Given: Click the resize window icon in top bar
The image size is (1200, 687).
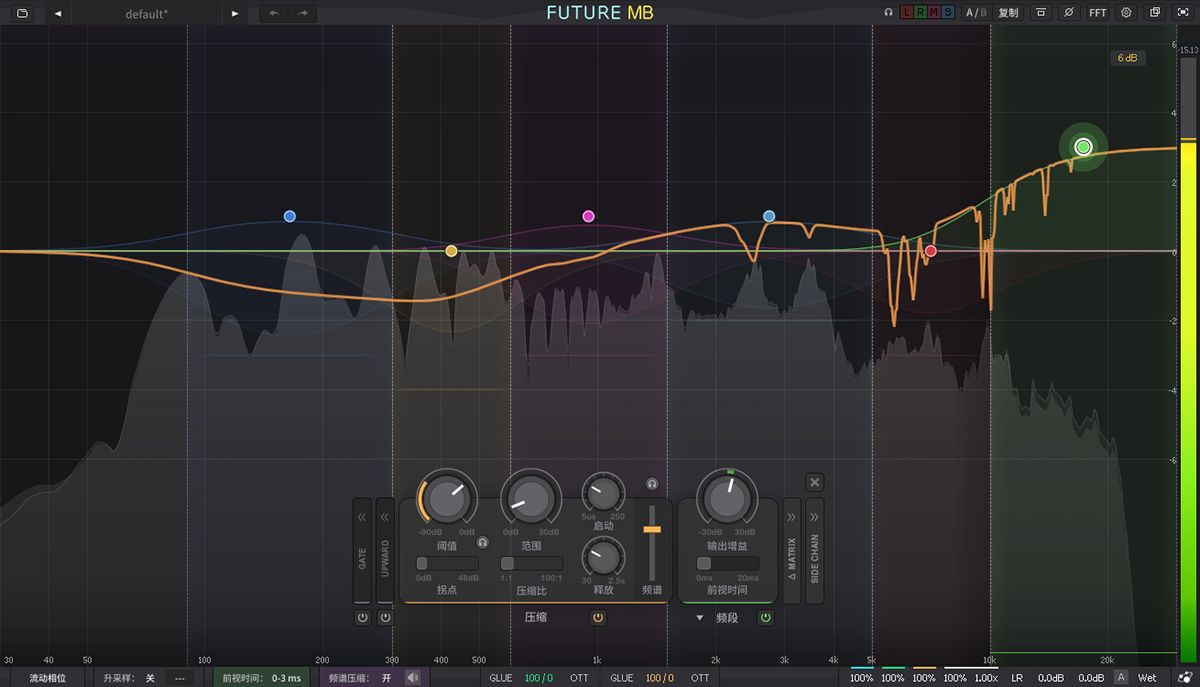Looking at the screenshot, I should (1155, 13).
